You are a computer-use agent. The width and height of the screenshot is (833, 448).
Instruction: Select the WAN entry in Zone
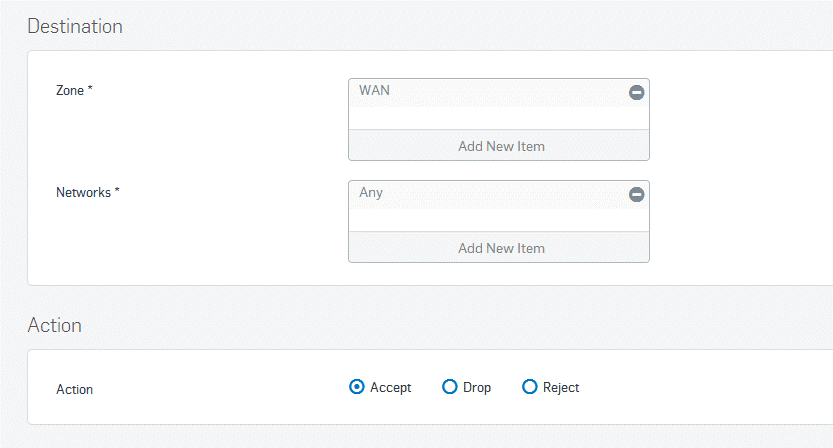click(488, 91)
